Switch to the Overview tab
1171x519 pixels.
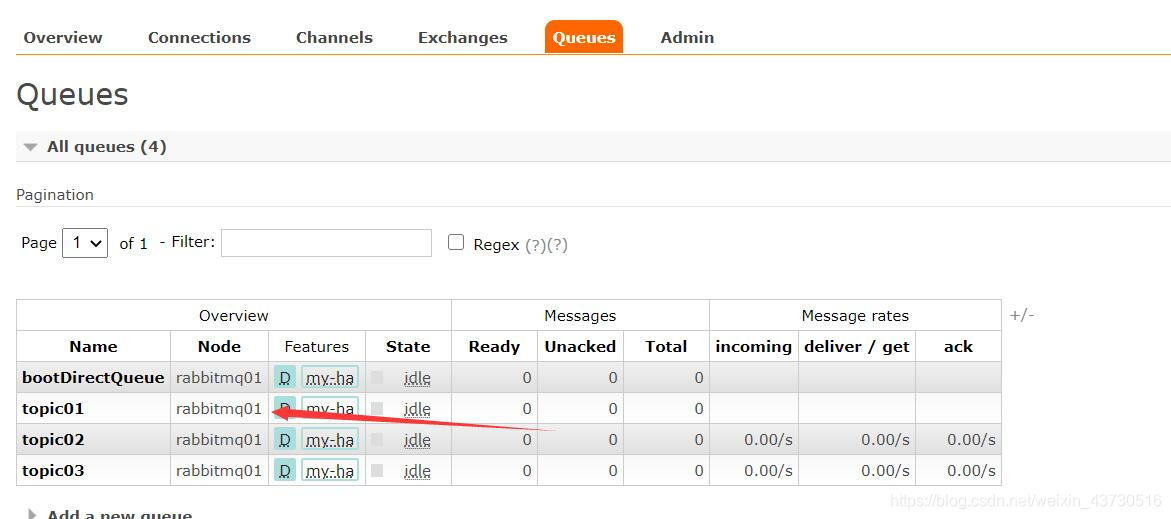(x=63, y=37)
